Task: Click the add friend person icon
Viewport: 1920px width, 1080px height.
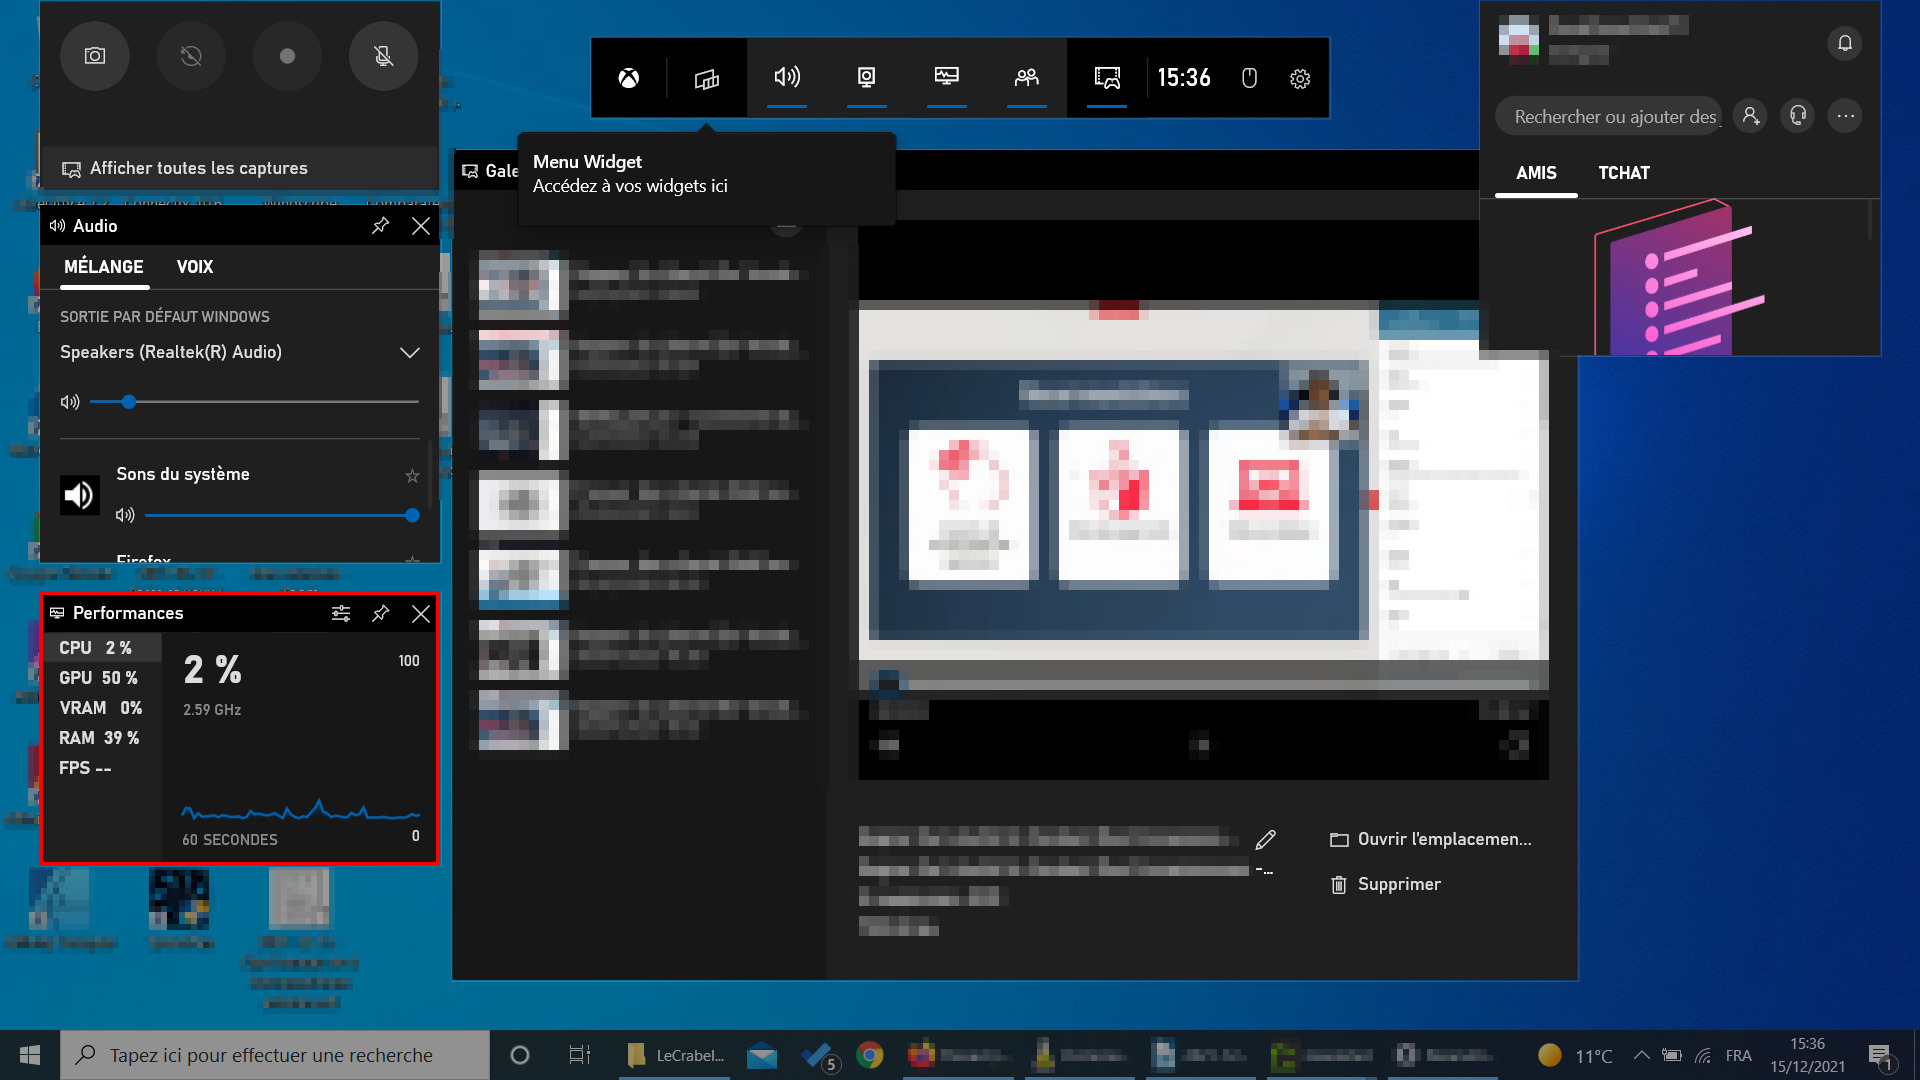Action: point(1750,116)
